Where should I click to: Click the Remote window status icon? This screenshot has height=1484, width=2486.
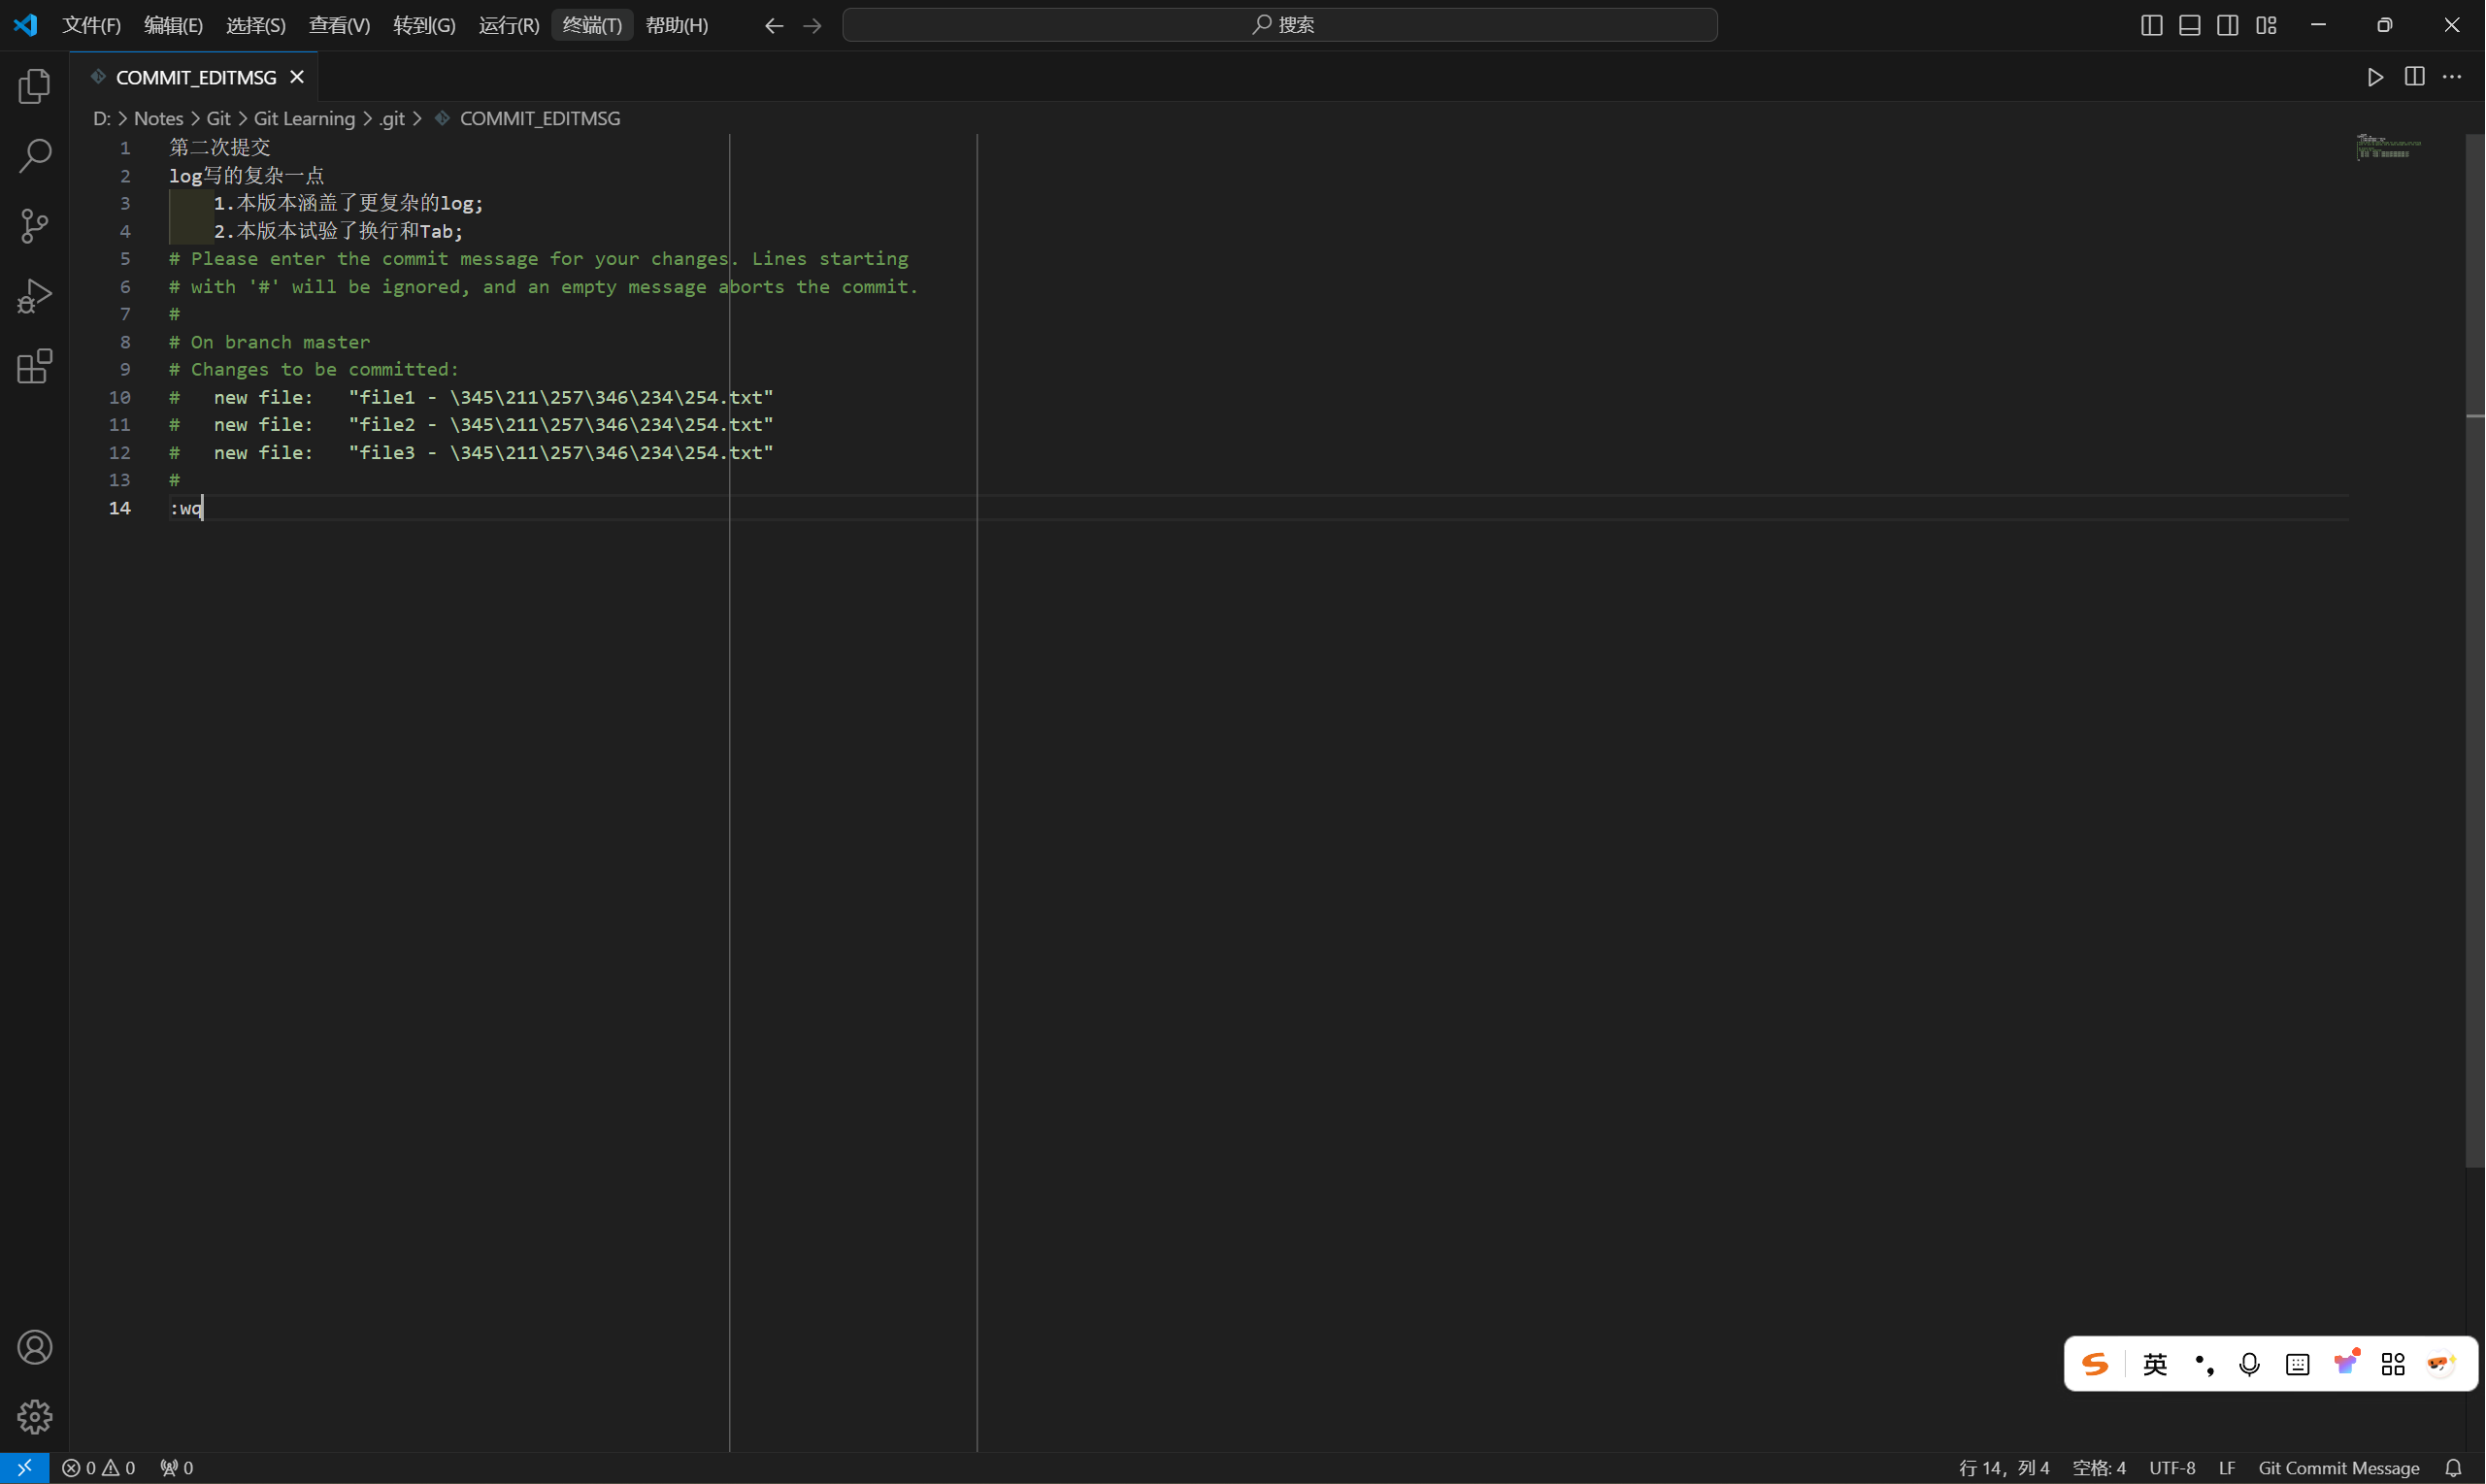(x=24, y=1468)
